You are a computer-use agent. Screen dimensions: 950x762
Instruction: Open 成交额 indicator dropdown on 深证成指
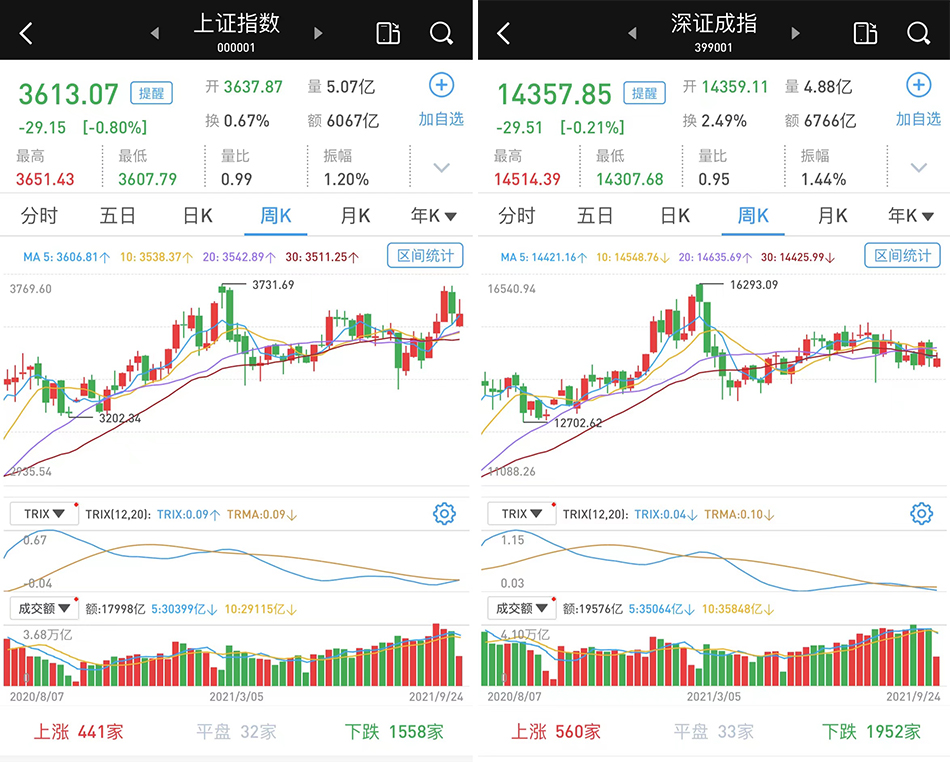coord(522,608)
